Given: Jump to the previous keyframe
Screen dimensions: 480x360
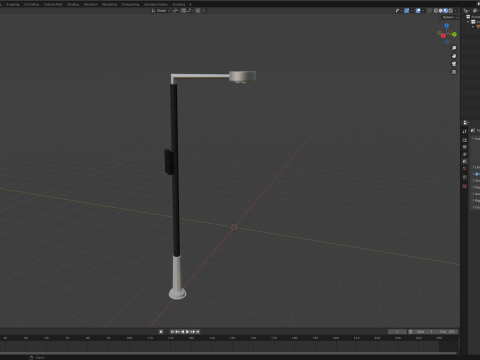Looking at the screenshot, I should (x=177, y=332).
